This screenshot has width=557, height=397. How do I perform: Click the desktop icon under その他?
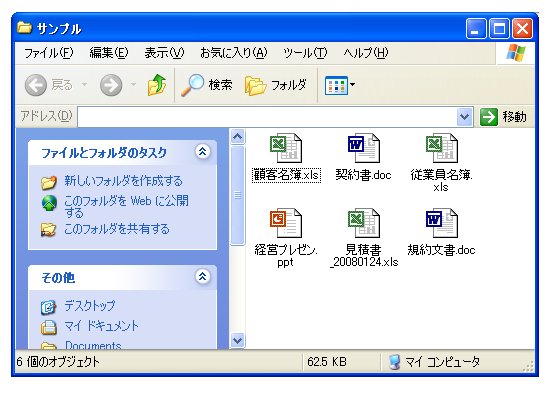coord(48,307)
